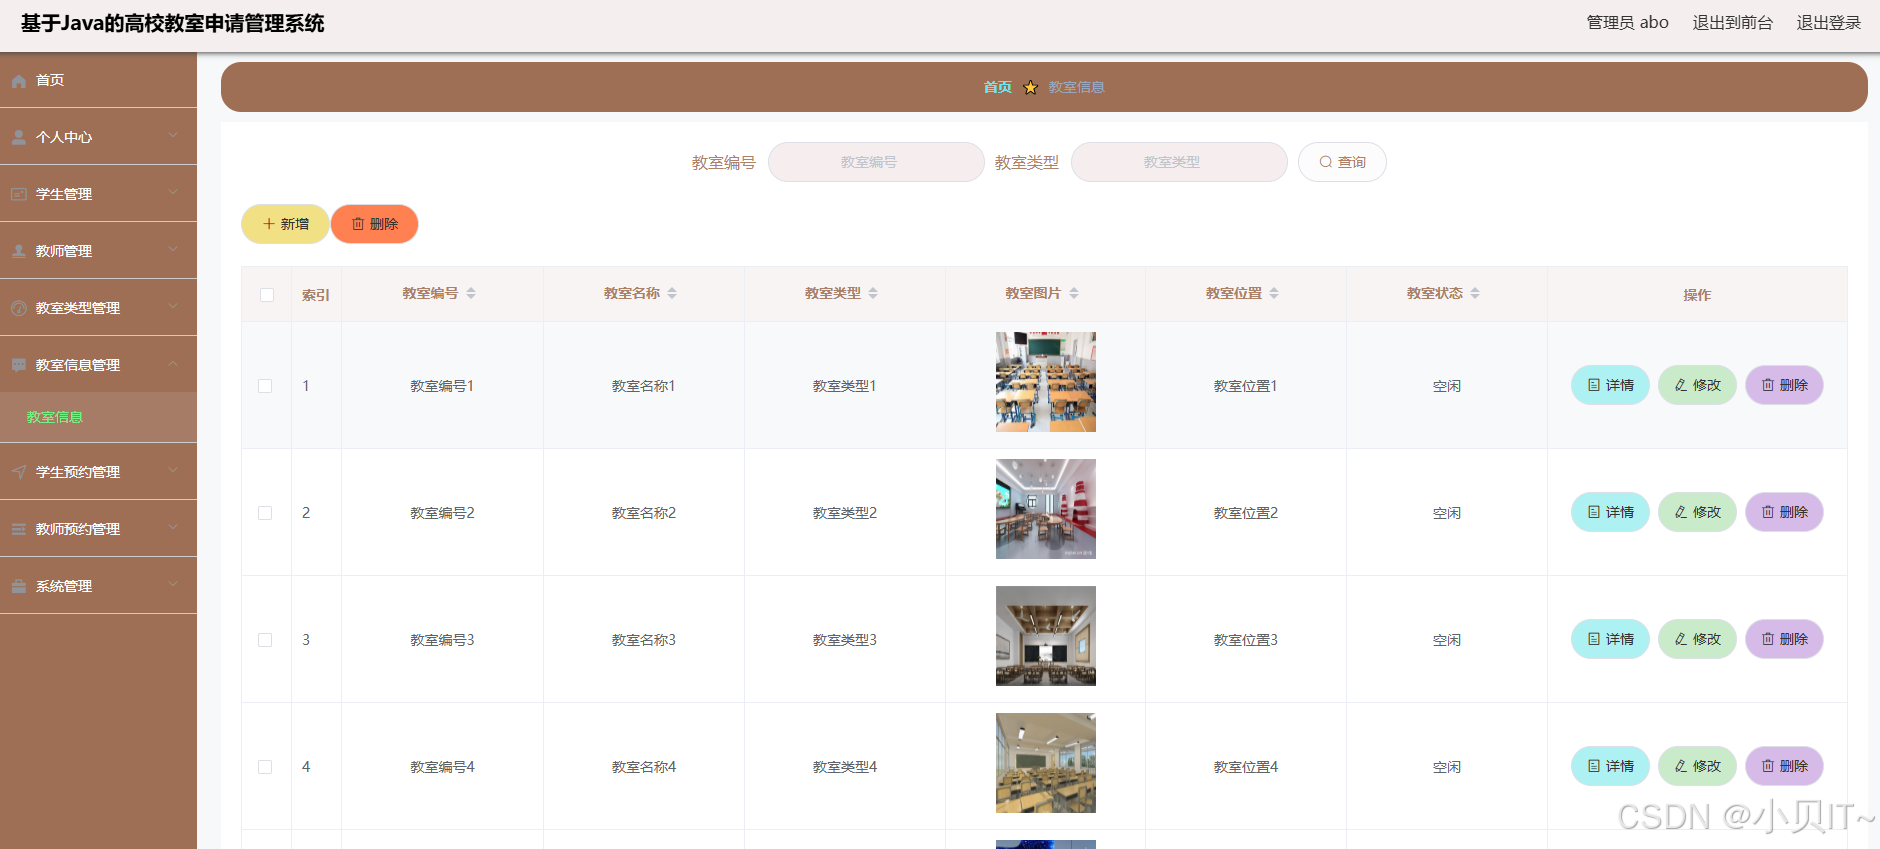Click 修改 for 教室编号3 row
This screenshot has width=1880, height=849.
point(1697,639)
